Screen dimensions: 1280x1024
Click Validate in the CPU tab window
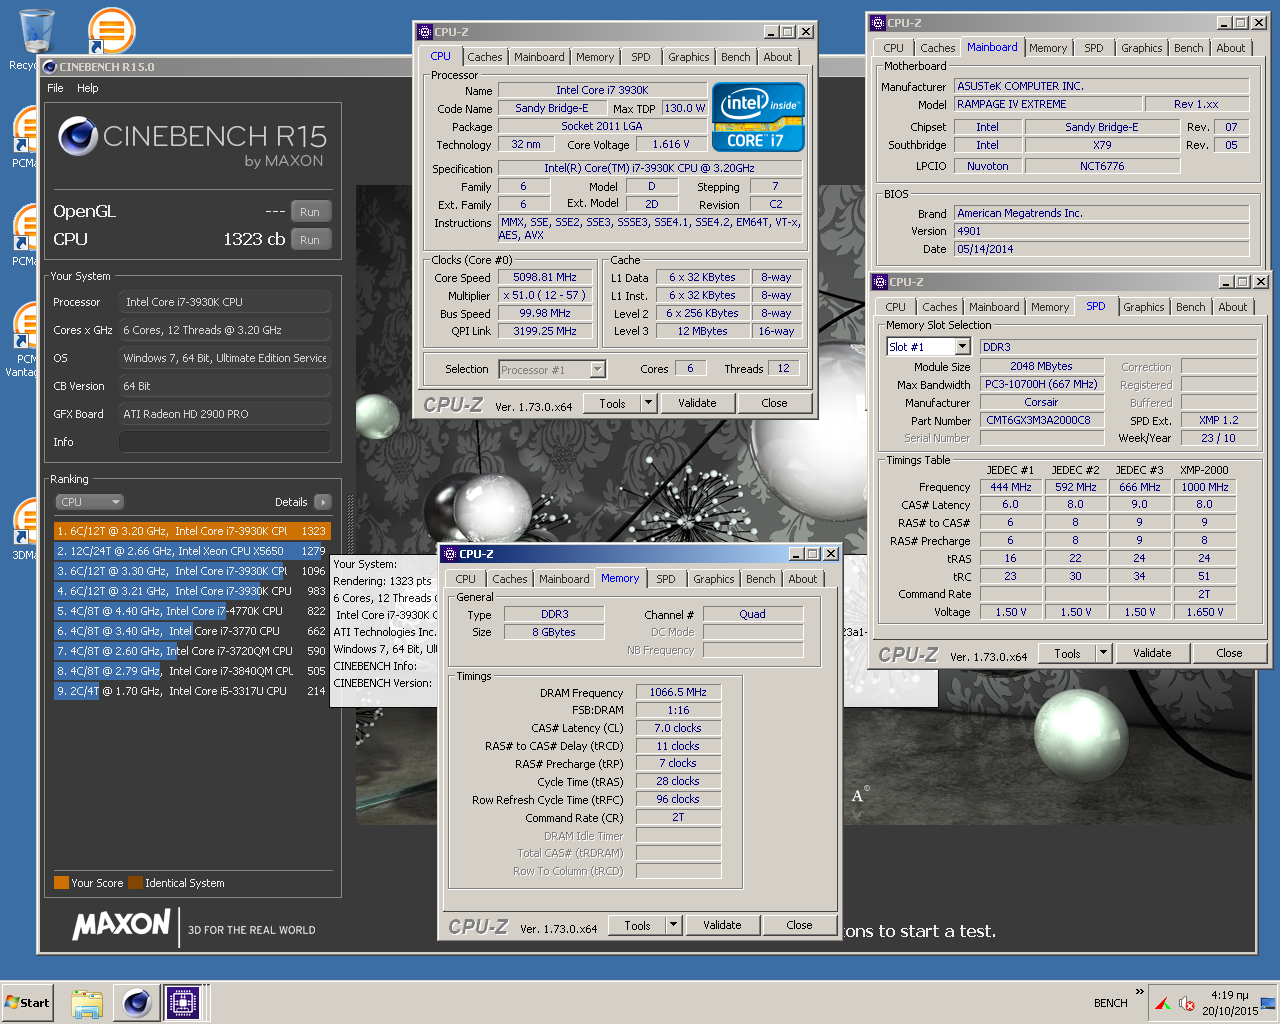pyautogui.click(x=697, y=403)
